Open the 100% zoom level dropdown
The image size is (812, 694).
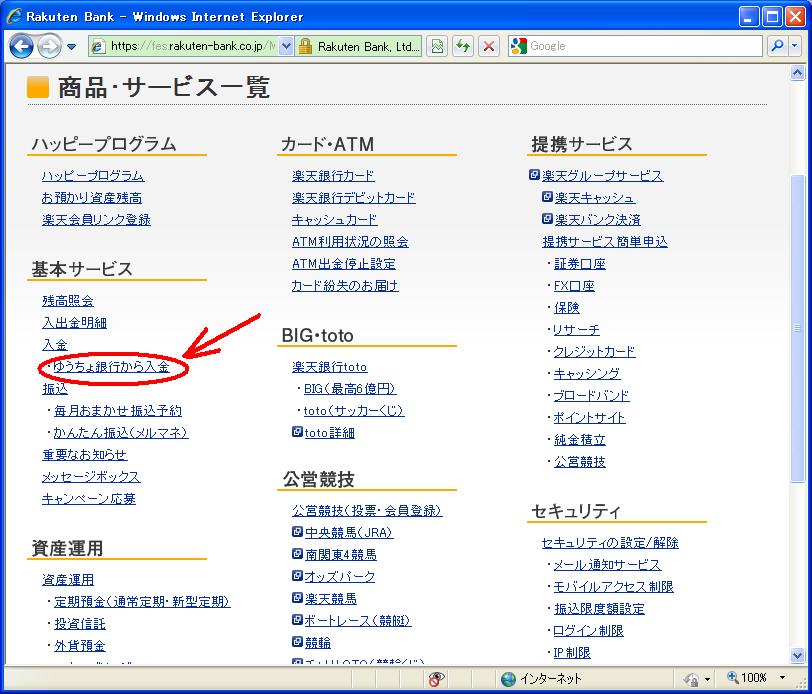[782, 678]
